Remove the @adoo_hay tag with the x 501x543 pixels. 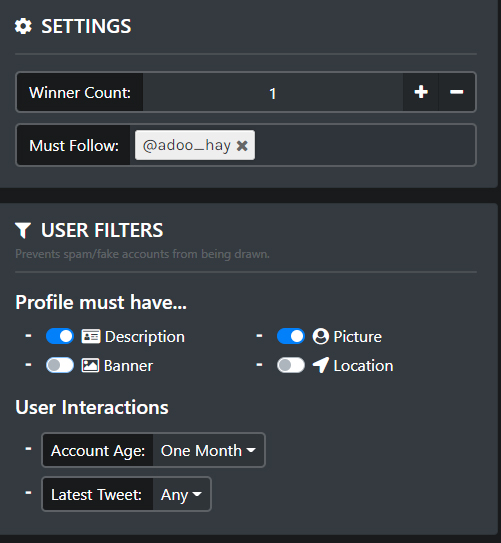[242, 146]
